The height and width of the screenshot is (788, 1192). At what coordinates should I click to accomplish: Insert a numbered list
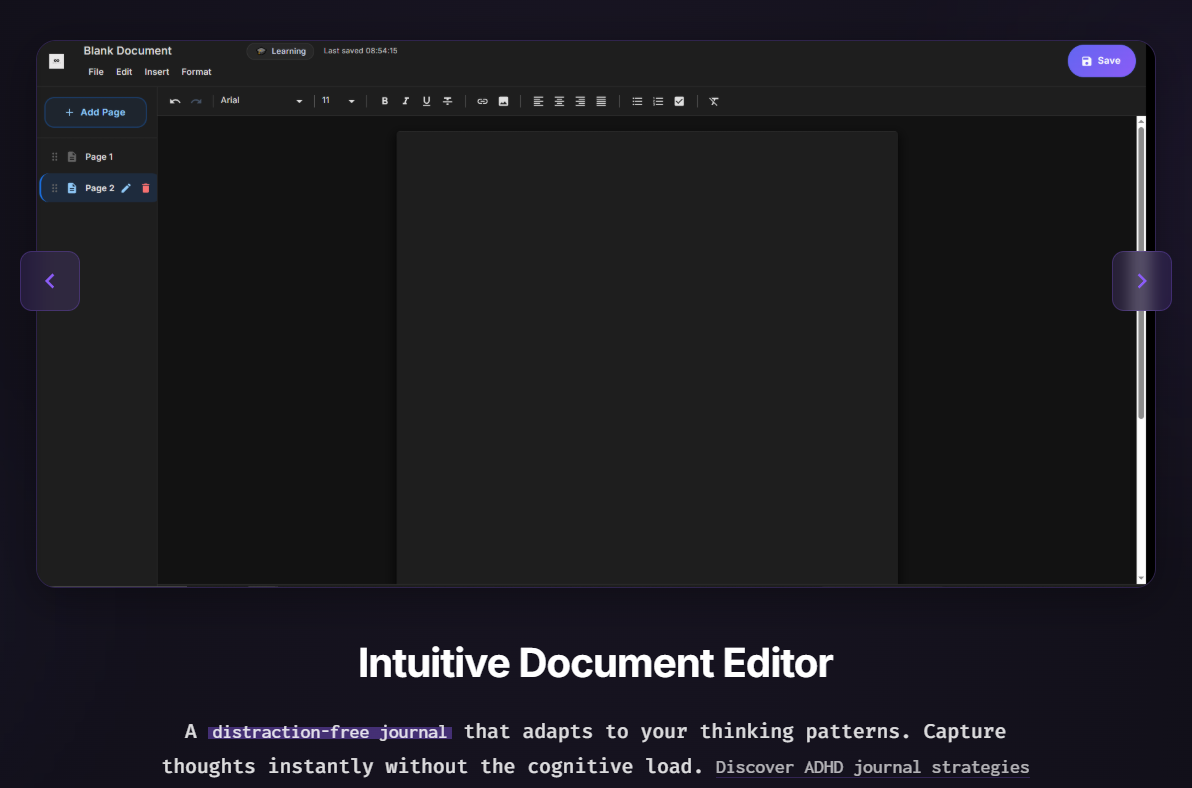[x=658, y=101]
